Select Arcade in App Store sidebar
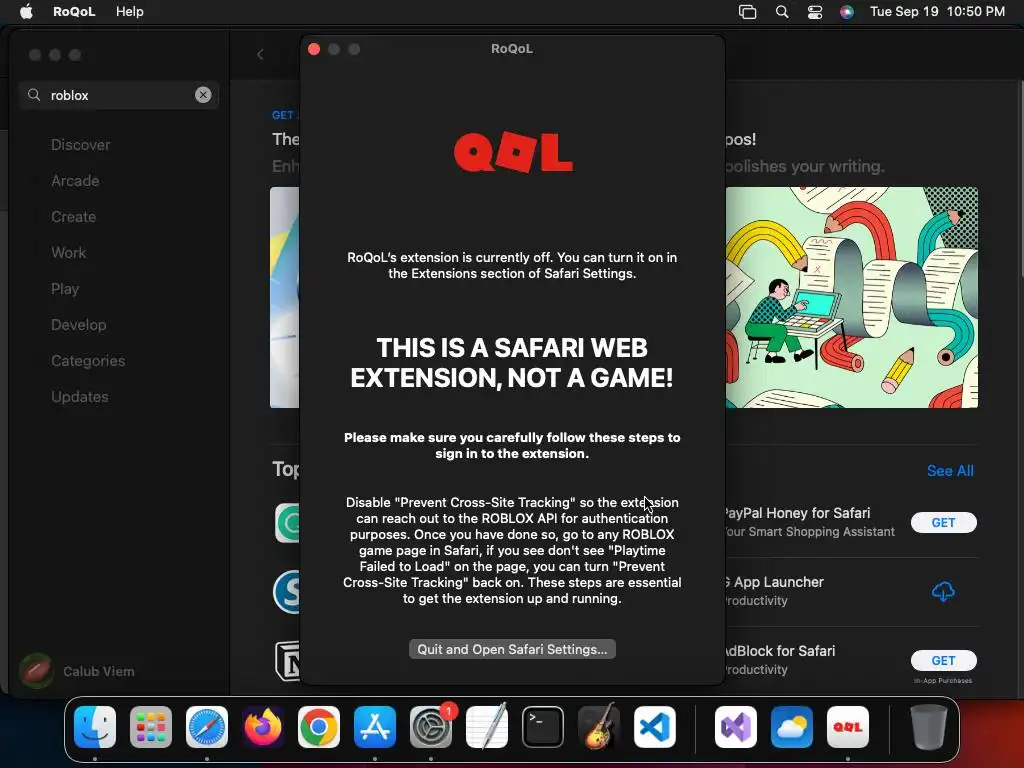This screenshot has height=768, width=1024. pos(75,181)
